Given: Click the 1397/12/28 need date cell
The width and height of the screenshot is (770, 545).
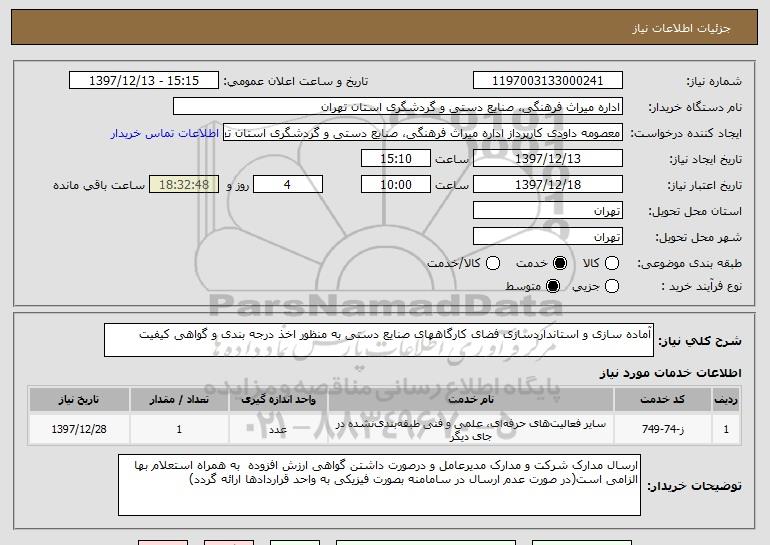Looking at the screenshot, I should (79, 429).
